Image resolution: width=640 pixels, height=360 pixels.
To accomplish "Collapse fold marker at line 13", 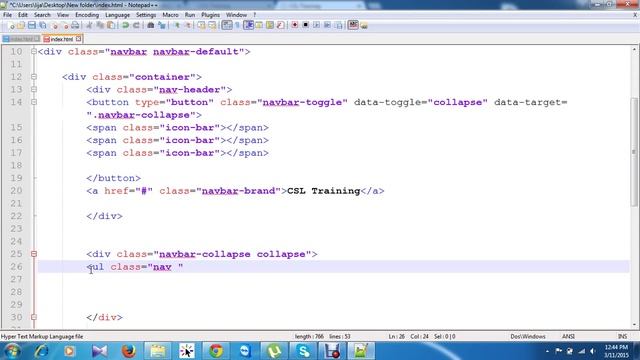I will 34,89.
